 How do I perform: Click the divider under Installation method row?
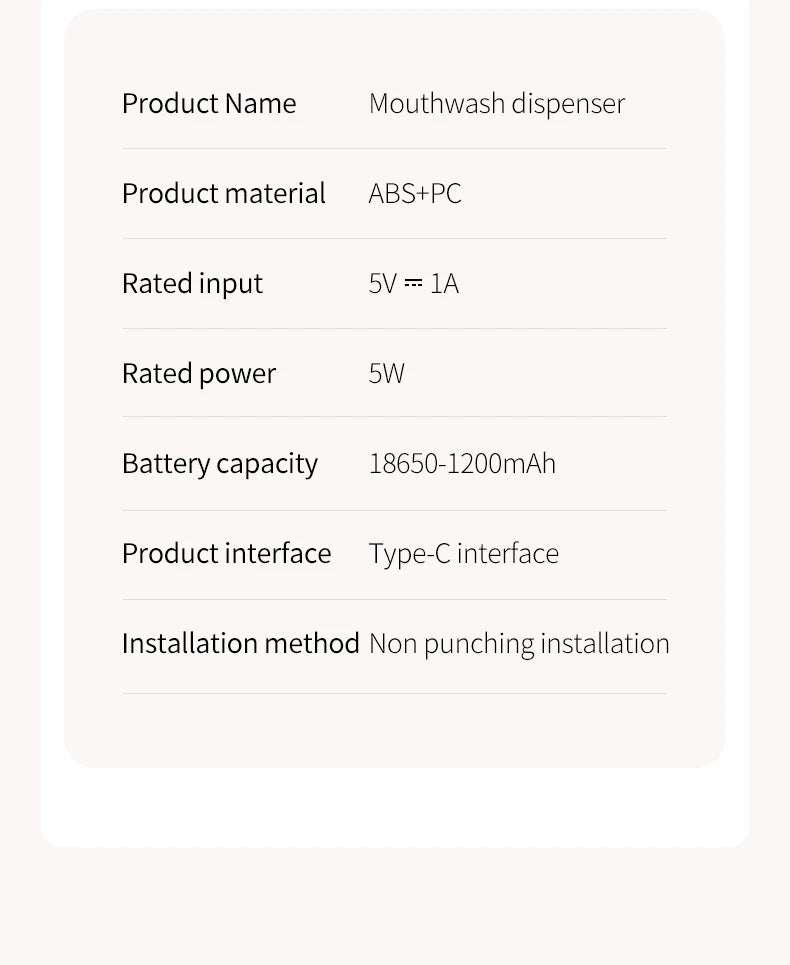[x=394, y=694]
